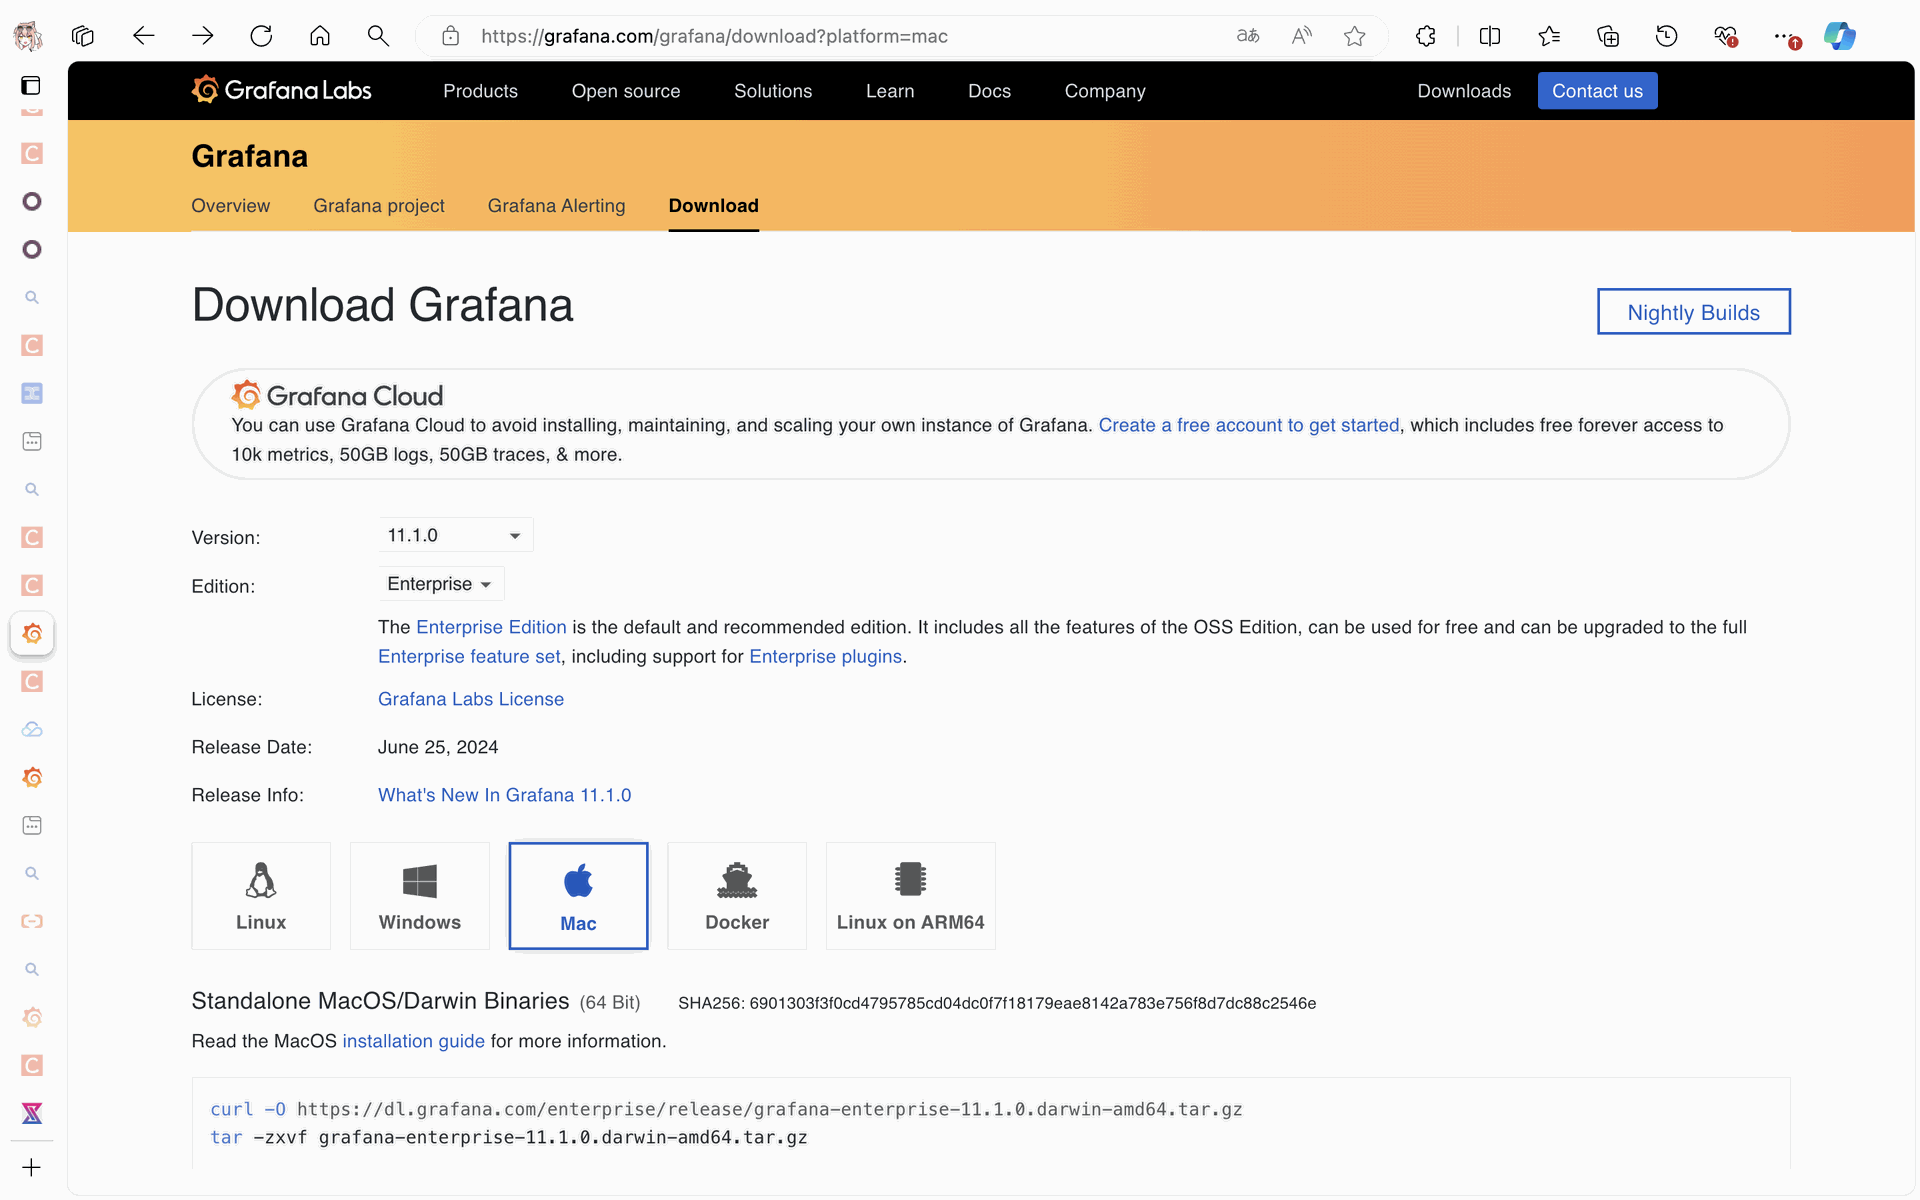Open the Docs menu
Screen dimensions: 1920x1200
coord(990,91)
